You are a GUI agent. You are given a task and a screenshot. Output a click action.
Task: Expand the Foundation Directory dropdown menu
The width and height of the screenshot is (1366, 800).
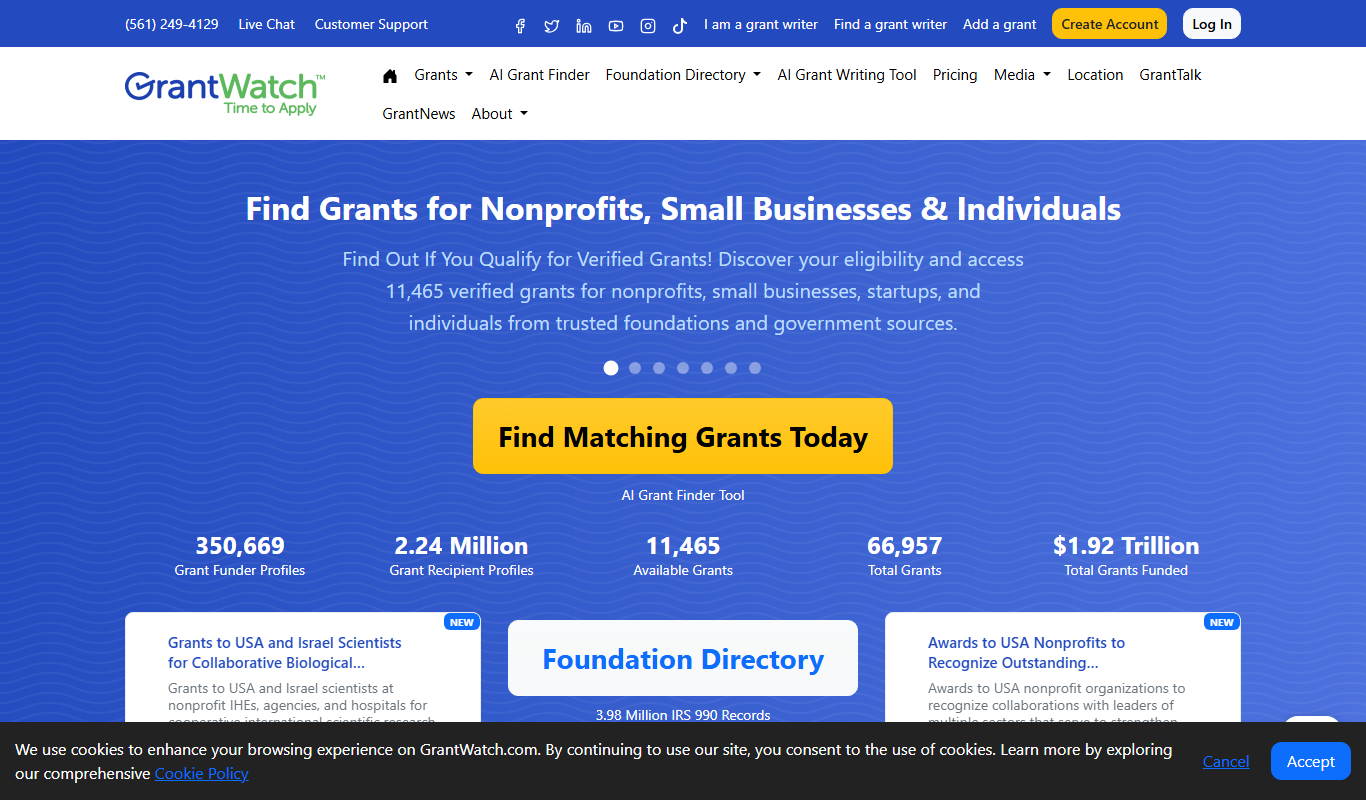(683, 75)
